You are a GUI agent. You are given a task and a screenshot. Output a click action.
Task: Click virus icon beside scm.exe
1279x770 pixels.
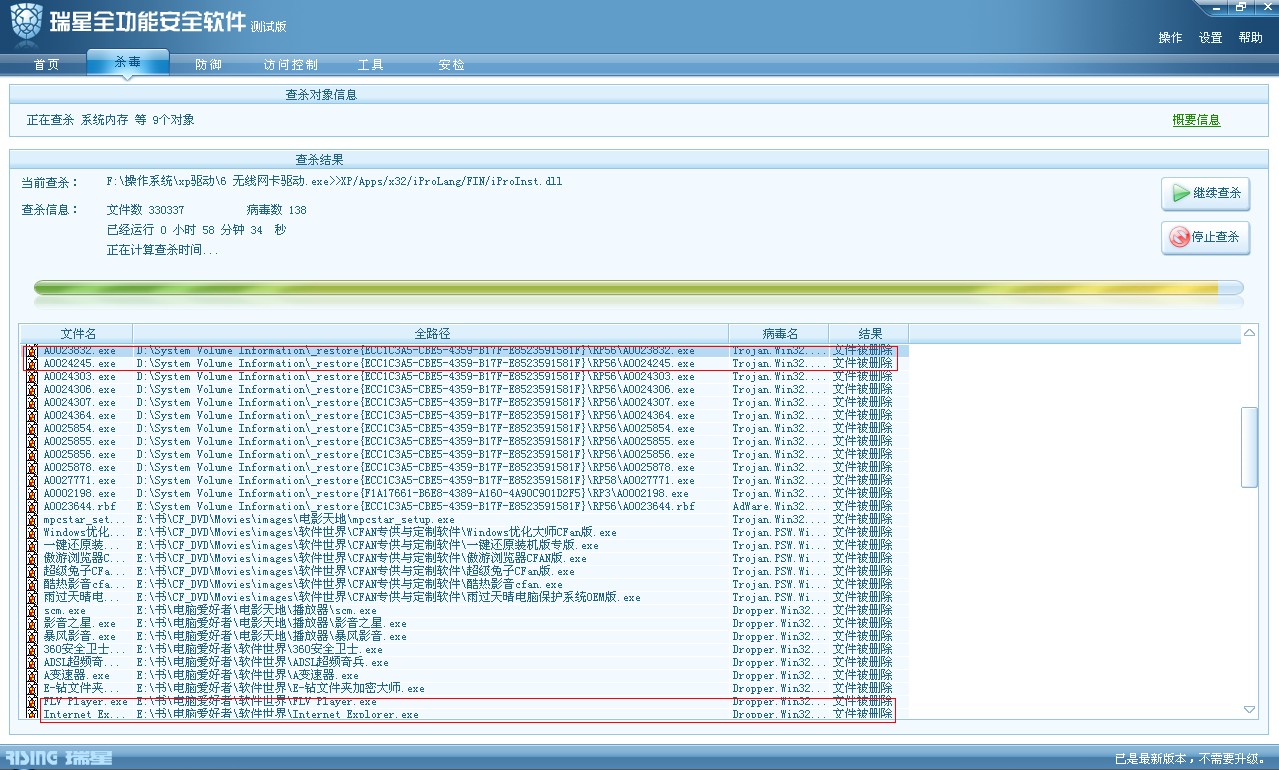[x=32, y=611]
